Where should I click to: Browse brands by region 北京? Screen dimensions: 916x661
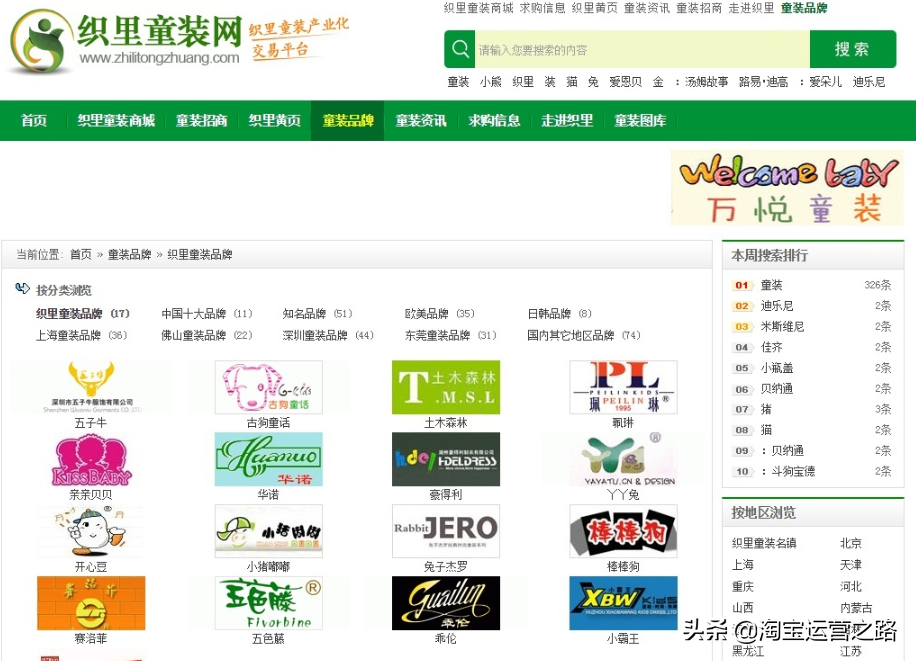click(x=851, y=543)
